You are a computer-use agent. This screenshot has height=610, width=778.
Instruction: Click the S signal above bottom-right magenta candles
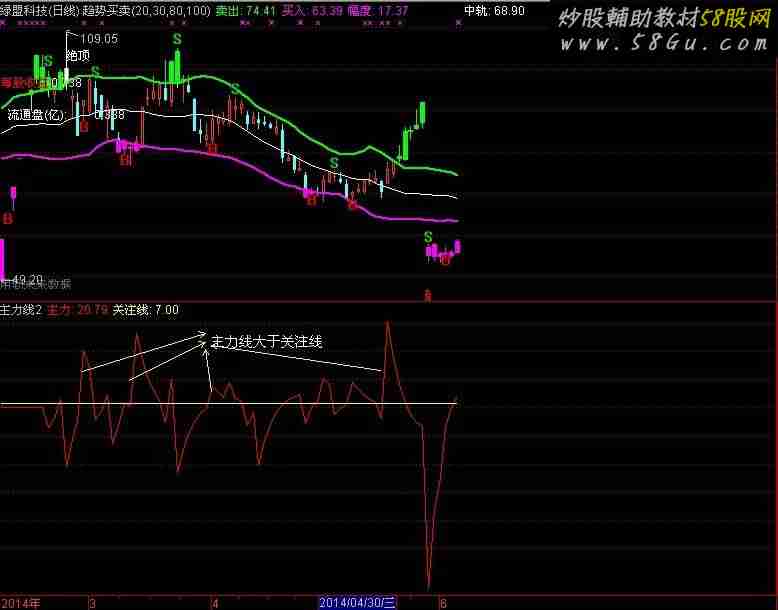[x=428, y=237]
